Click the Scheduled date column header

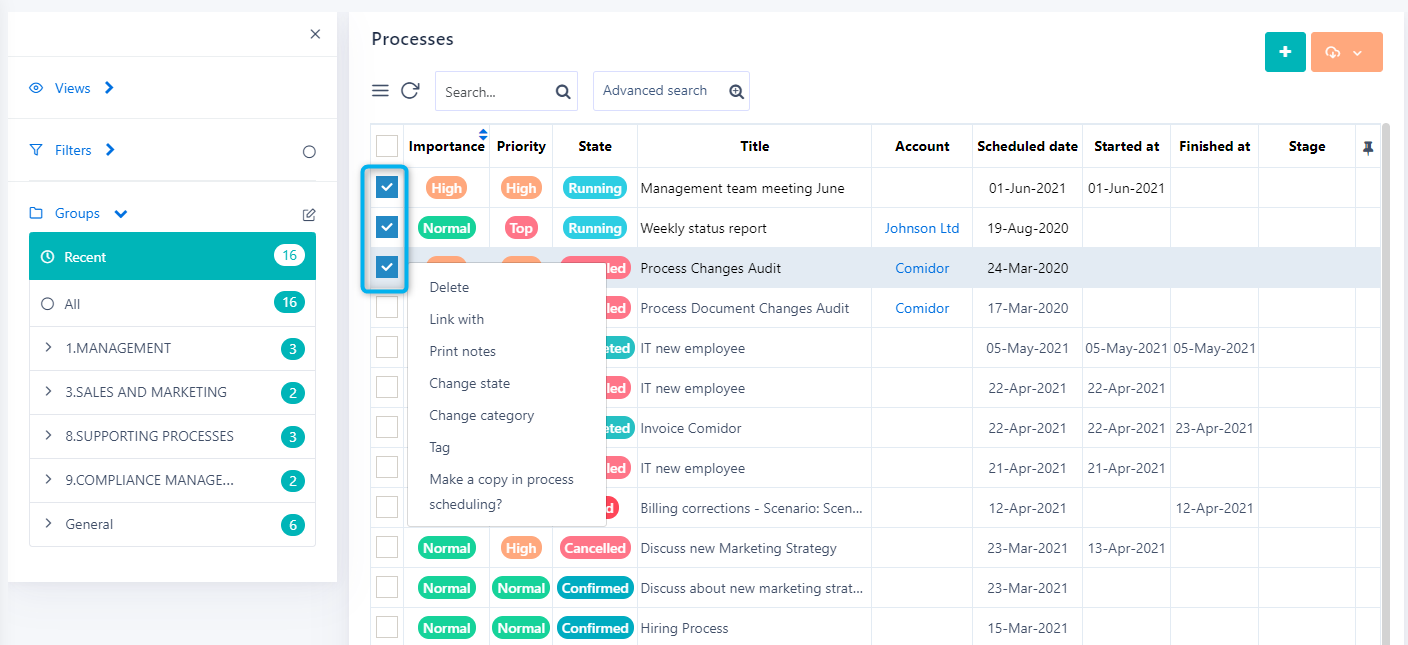(1027, 146)
